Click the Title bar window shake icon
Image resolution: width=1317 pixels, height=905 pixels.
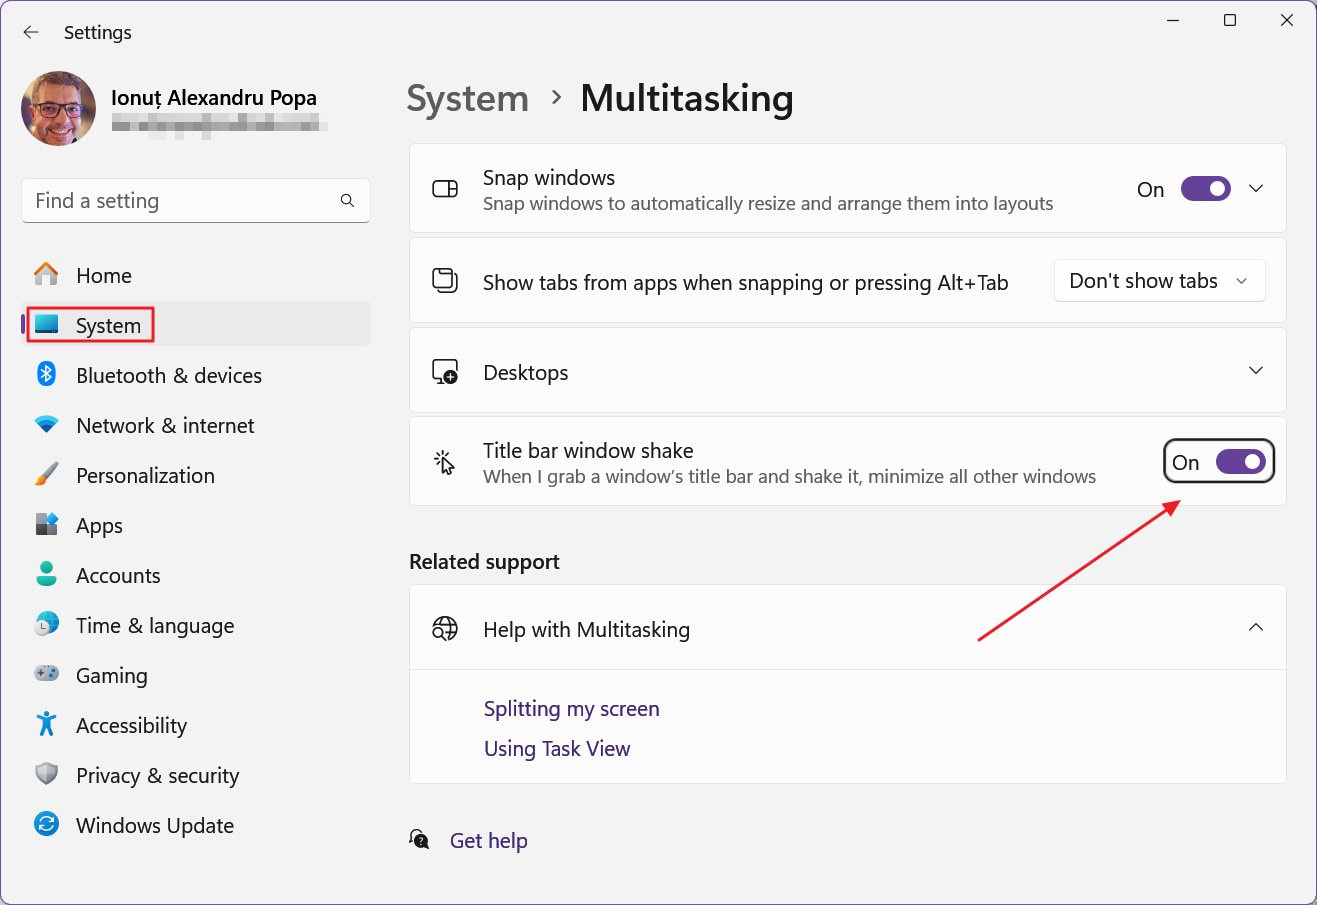(x=443, y=461)
